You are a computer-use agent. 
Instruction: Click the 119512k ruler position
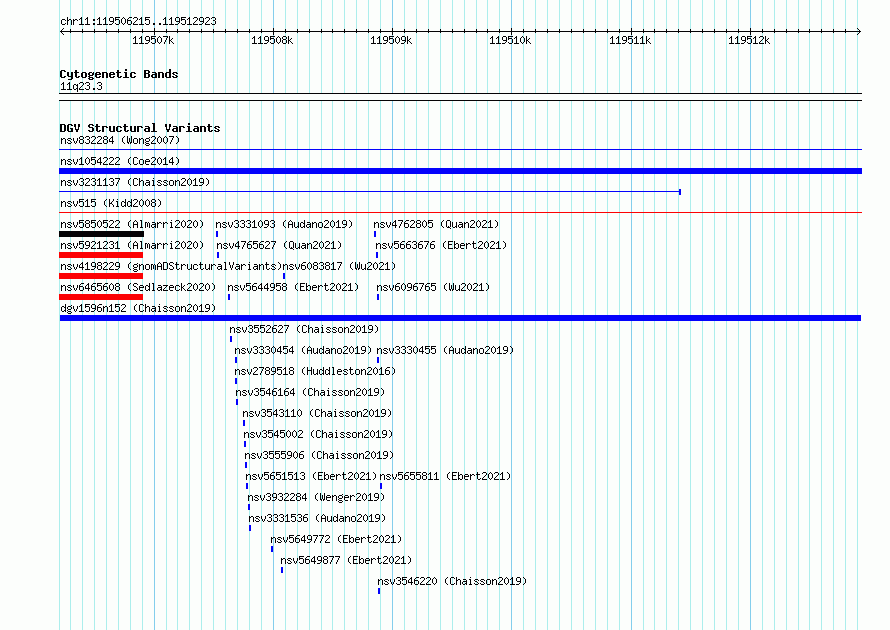tap(749, 40)
